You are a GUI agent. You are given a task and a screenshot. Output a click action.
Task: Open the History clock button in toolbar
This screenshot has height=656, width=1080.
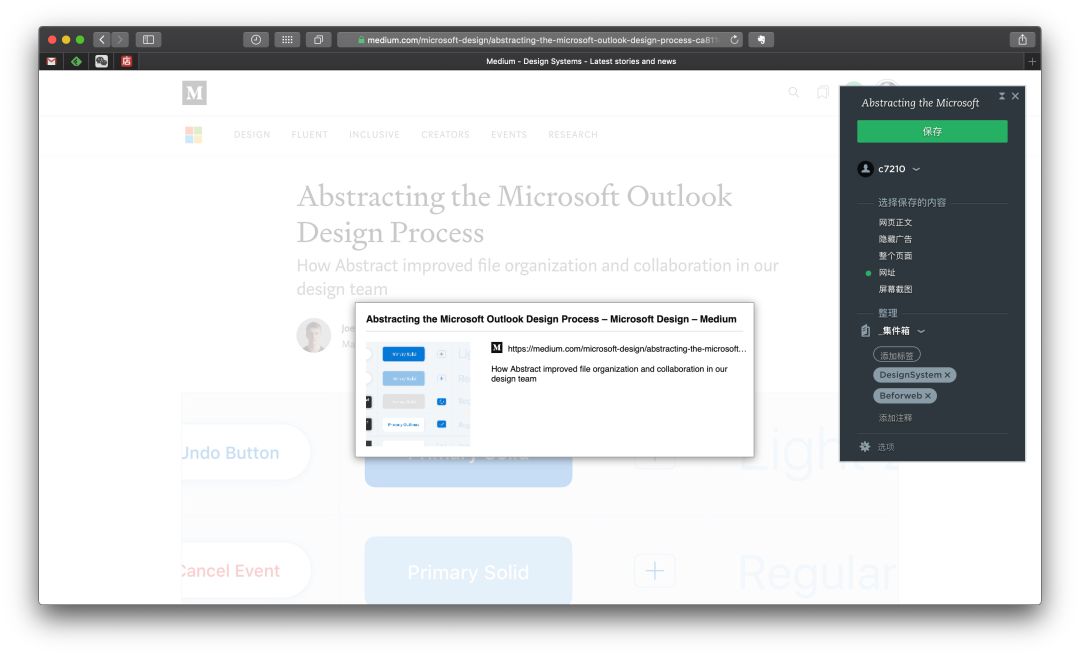click(256, 39)
